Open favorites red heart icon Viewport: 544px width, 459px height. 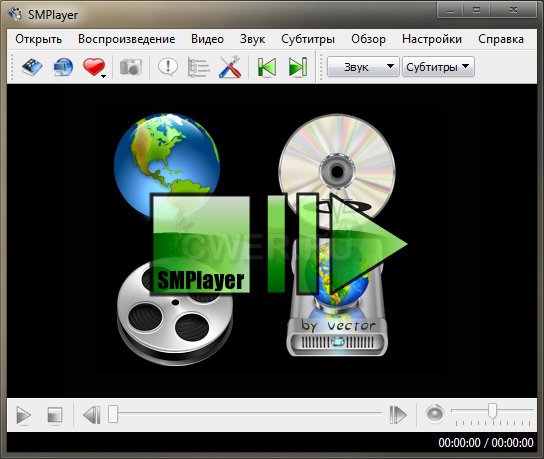94,67
